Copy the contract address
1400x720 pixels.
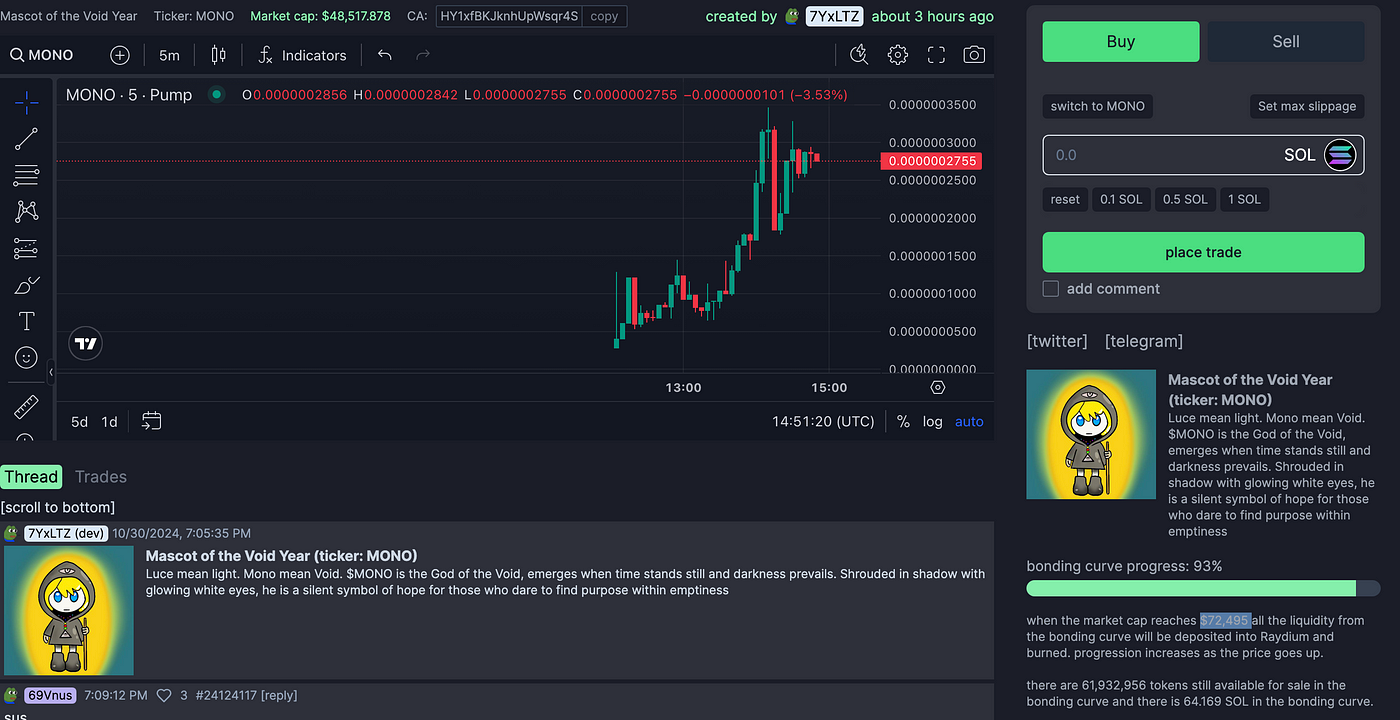pos(605,16)
